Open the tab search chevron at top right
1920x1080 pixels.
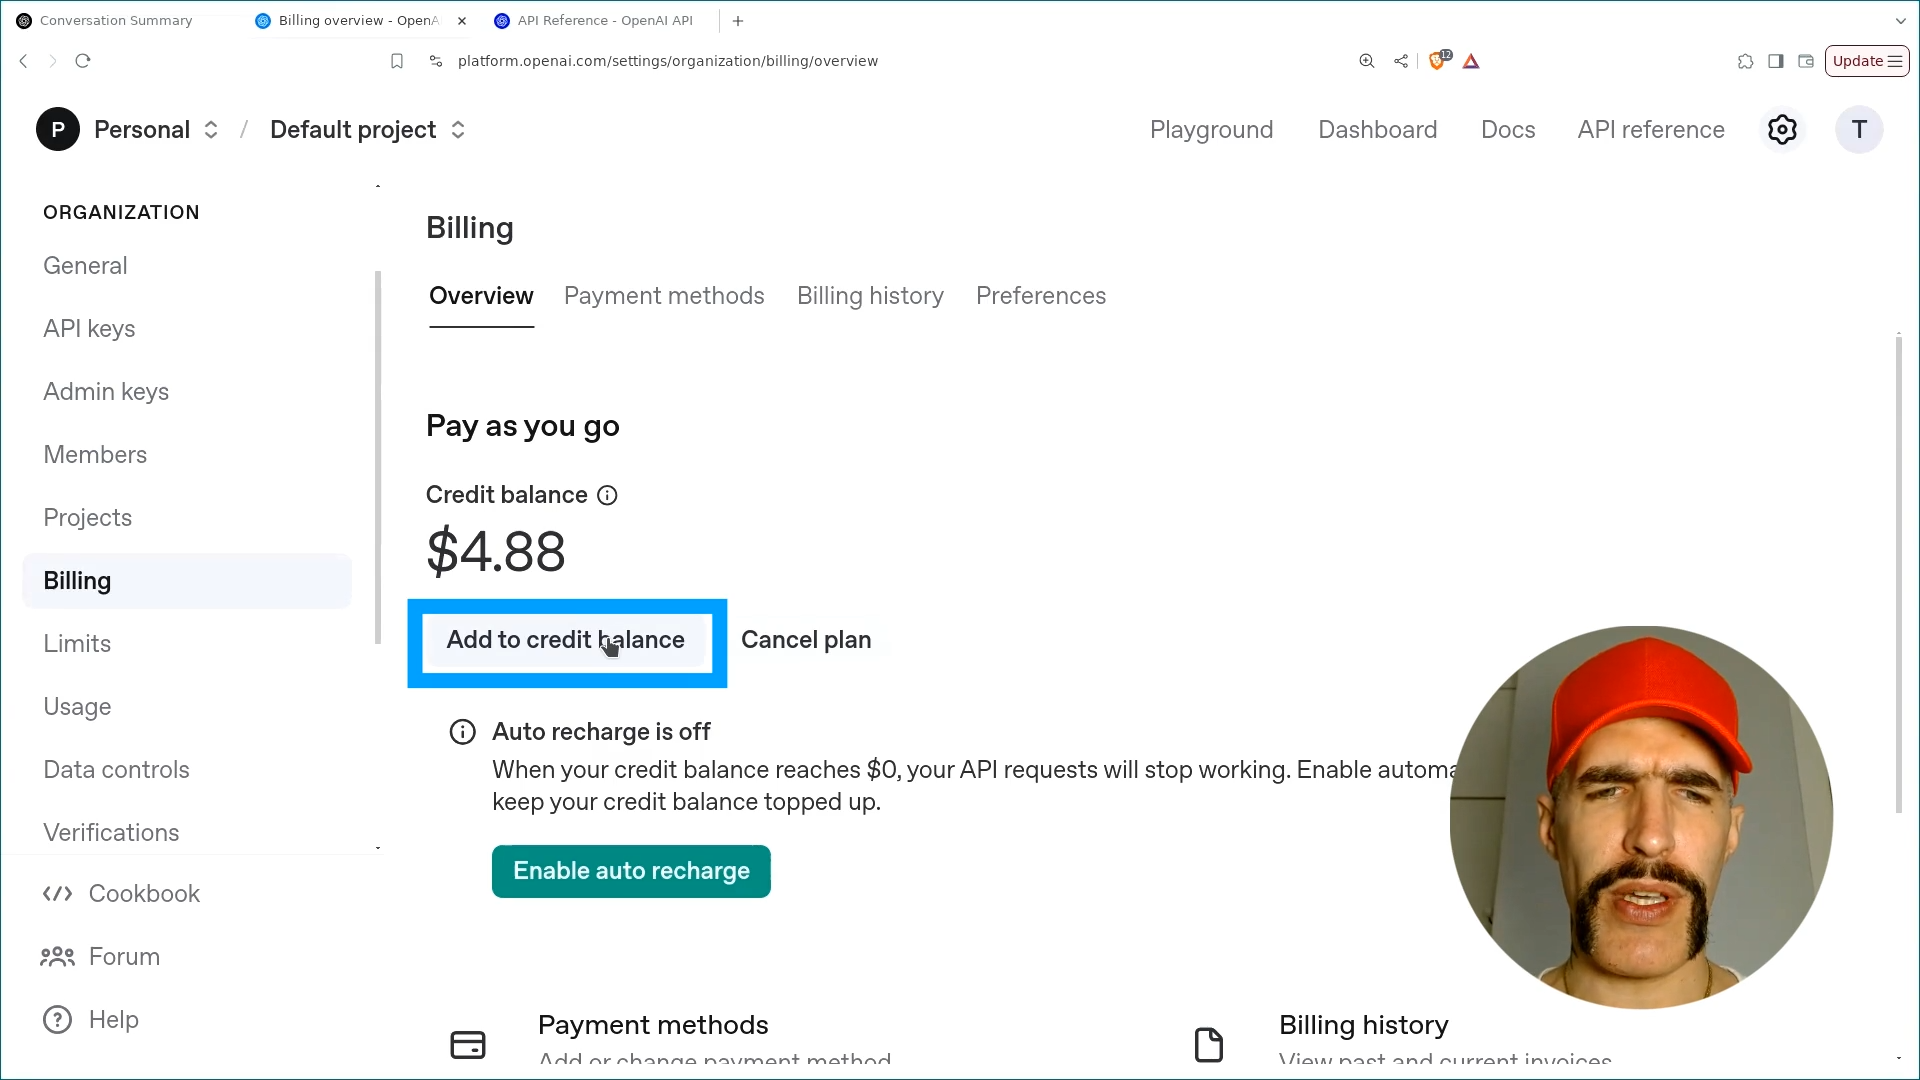coord(1900,21)
